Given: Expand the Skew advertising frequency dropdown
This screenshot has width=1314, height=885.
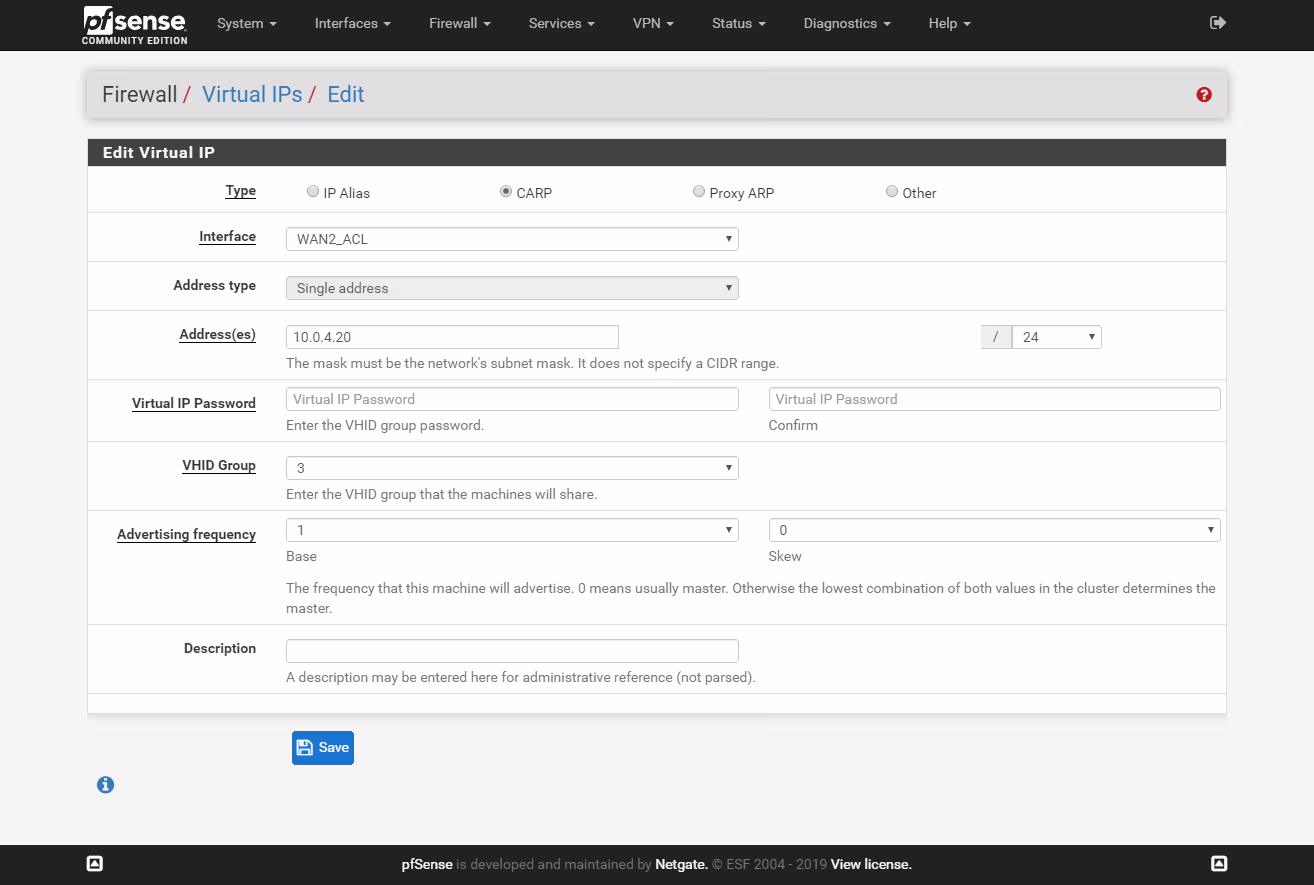Looking at the screenshot, I should 994,530.
